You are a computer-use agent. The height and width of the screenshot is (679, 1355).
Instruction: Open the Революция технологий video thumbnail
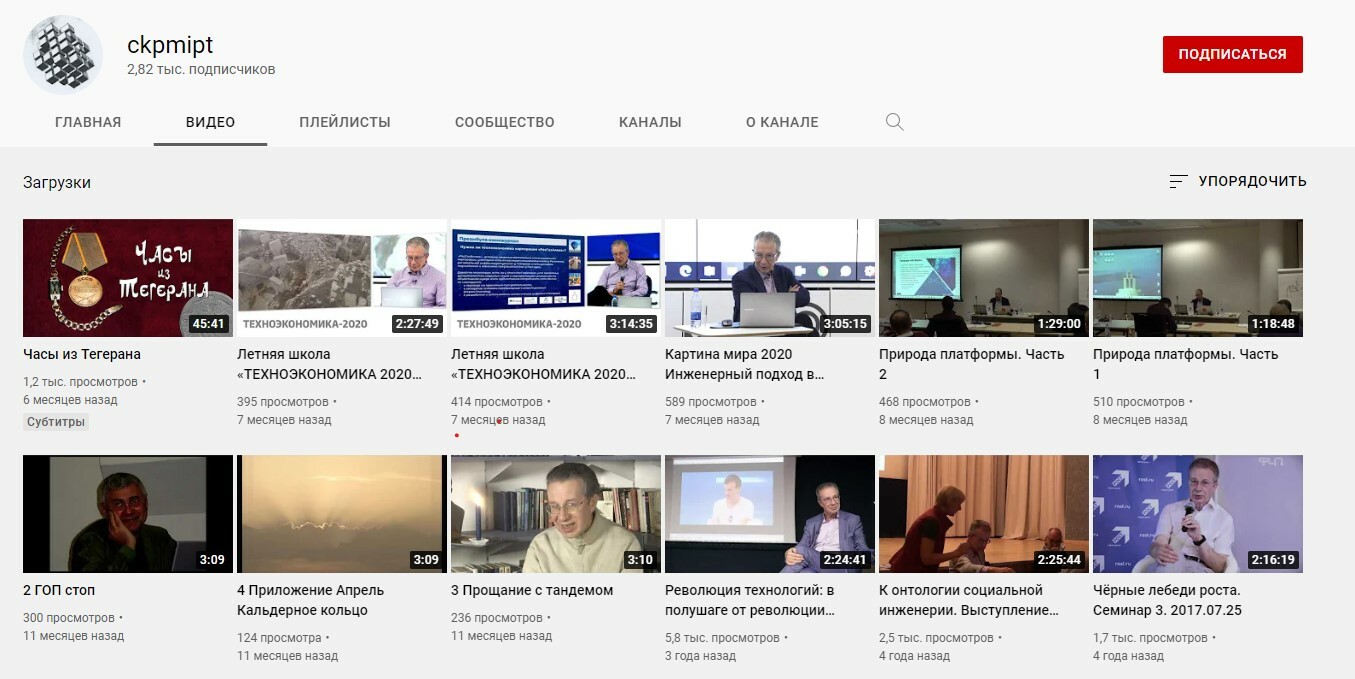click(769, 513)
